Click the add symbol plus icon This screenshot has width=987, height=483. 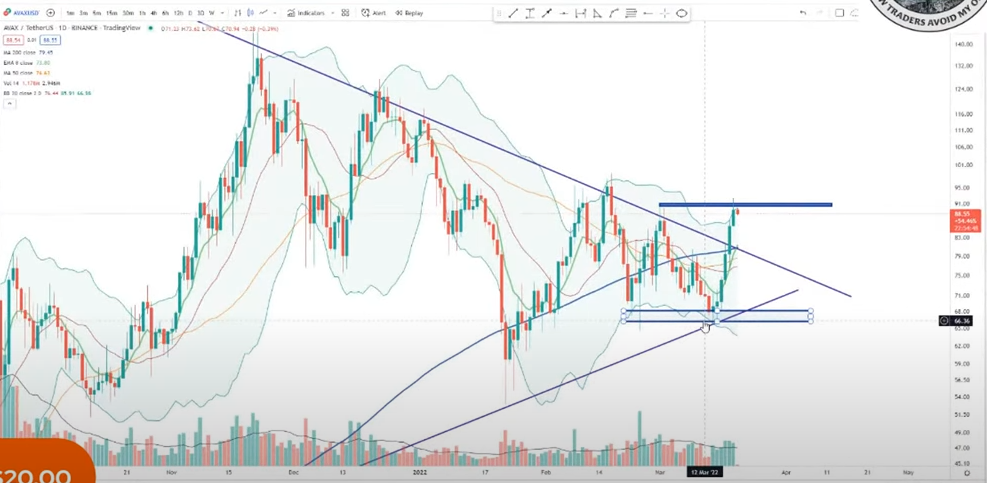coord(51,13)
